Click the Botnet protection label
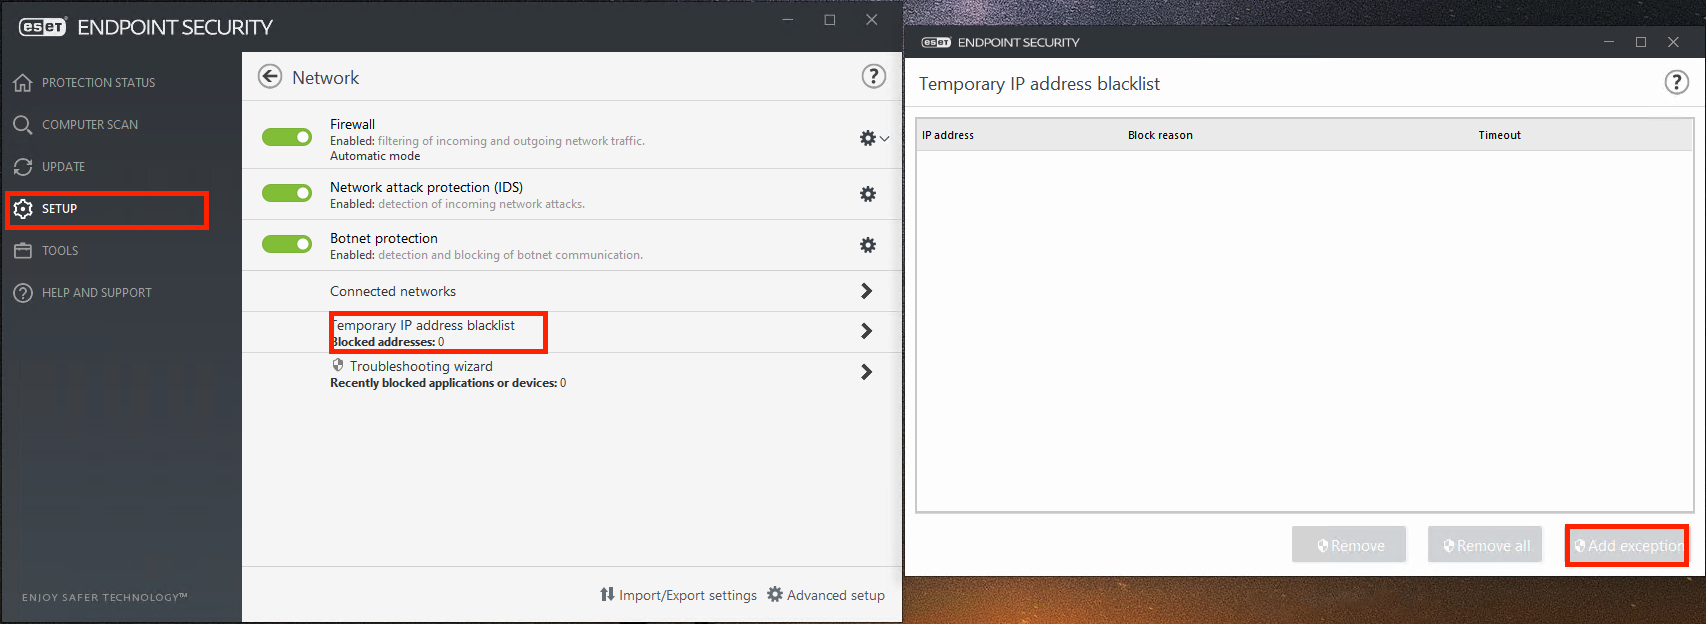The height and width of the screenshot is (624, 1706). tap(384, 238)
